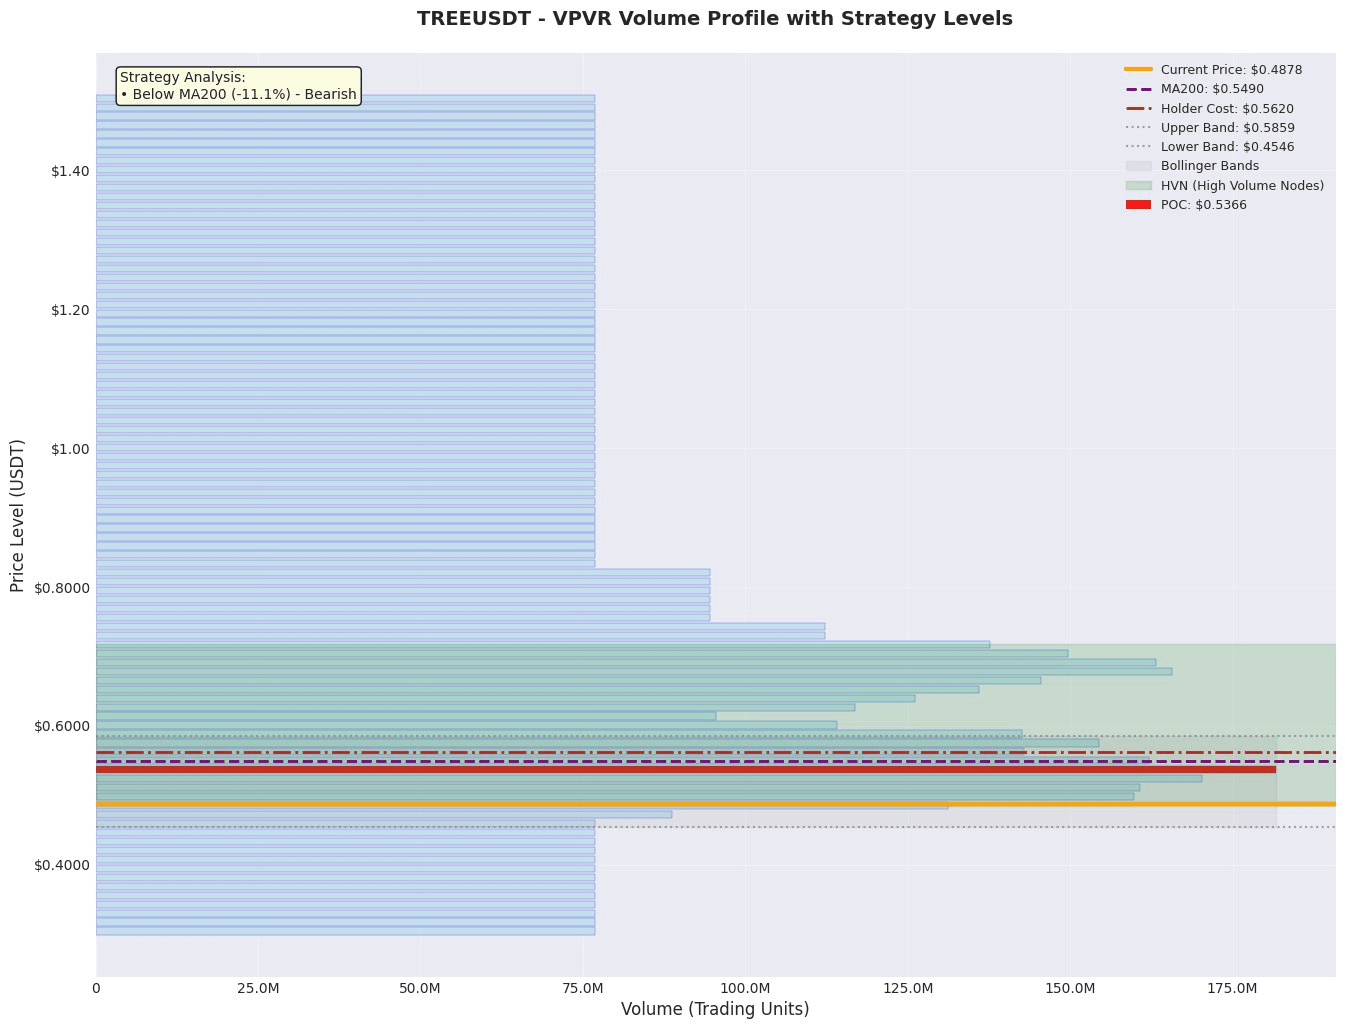Select the Strategy Analysis annotation box
1345x1029 pixels.
coord(238,86)
